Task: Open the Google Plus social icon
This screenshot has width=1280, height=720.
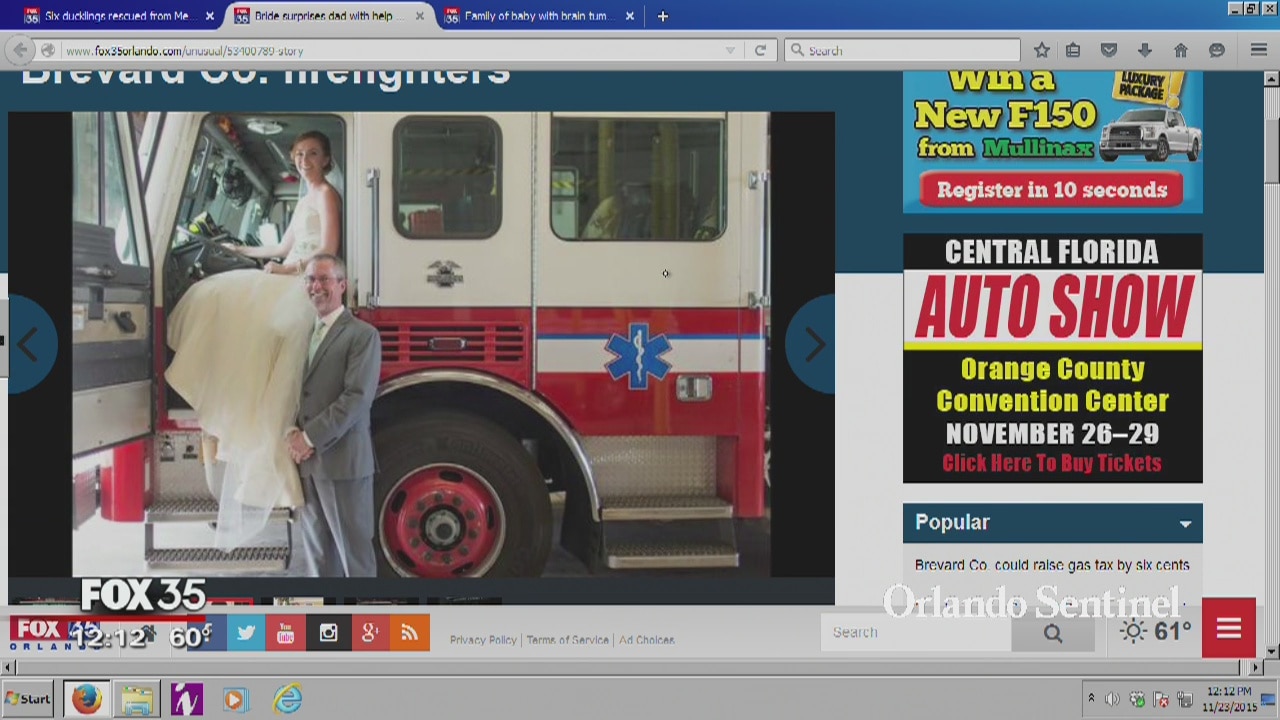Action: pyautogui.click(x=369, y=633)
